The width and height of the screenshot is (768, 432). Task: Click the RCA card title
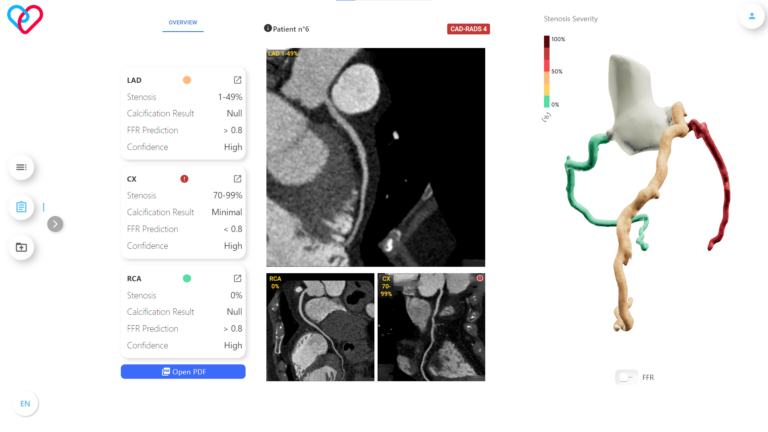134,279
